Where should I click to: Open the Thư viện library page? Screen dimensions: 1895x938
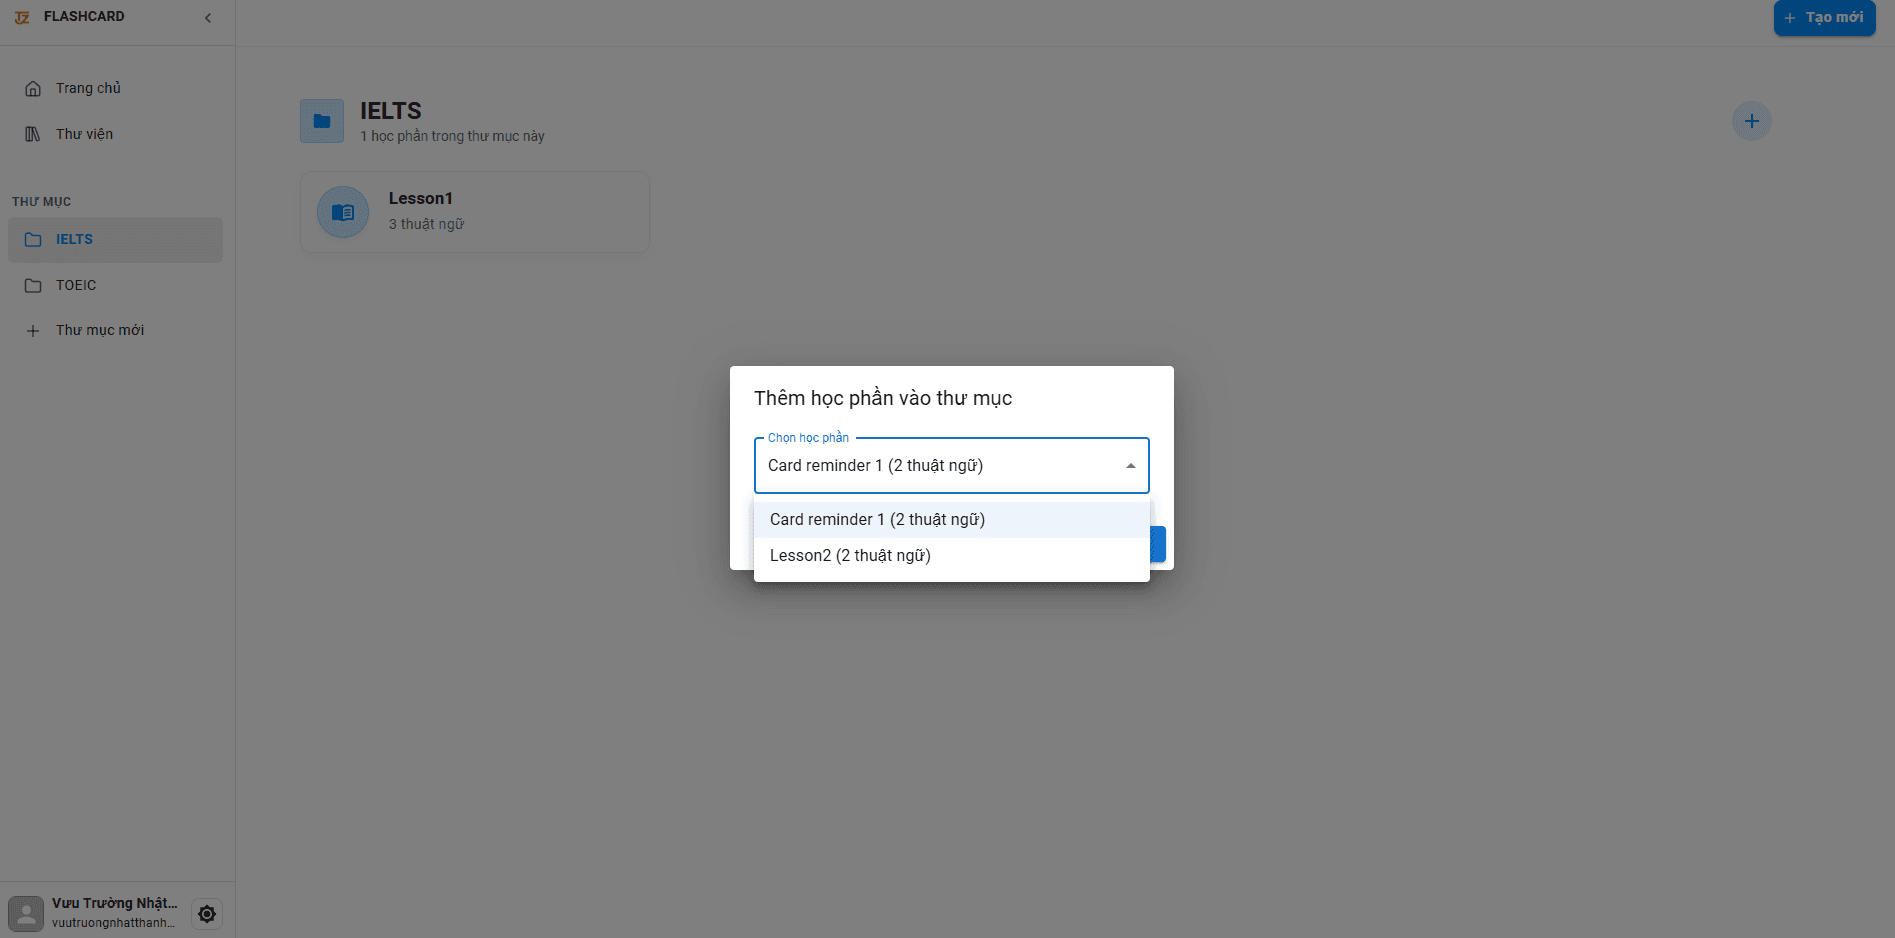pyautogui.click(x=84, y=134)
